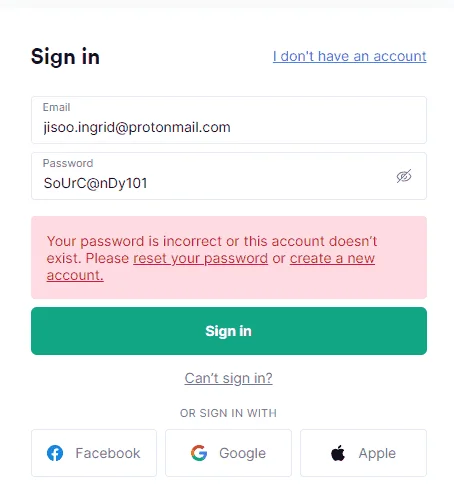Image resolution: width=454 pixels, height=487 pixels.
Task: Click the OR SIGN IN WITH caption
Action: point(229,413)
